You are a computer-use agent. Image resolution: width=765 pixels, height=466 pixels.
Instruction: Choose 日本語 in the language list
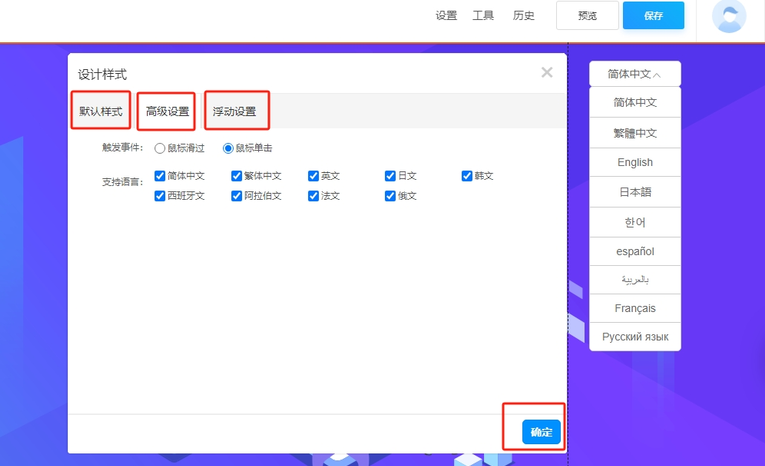point(635,192)
